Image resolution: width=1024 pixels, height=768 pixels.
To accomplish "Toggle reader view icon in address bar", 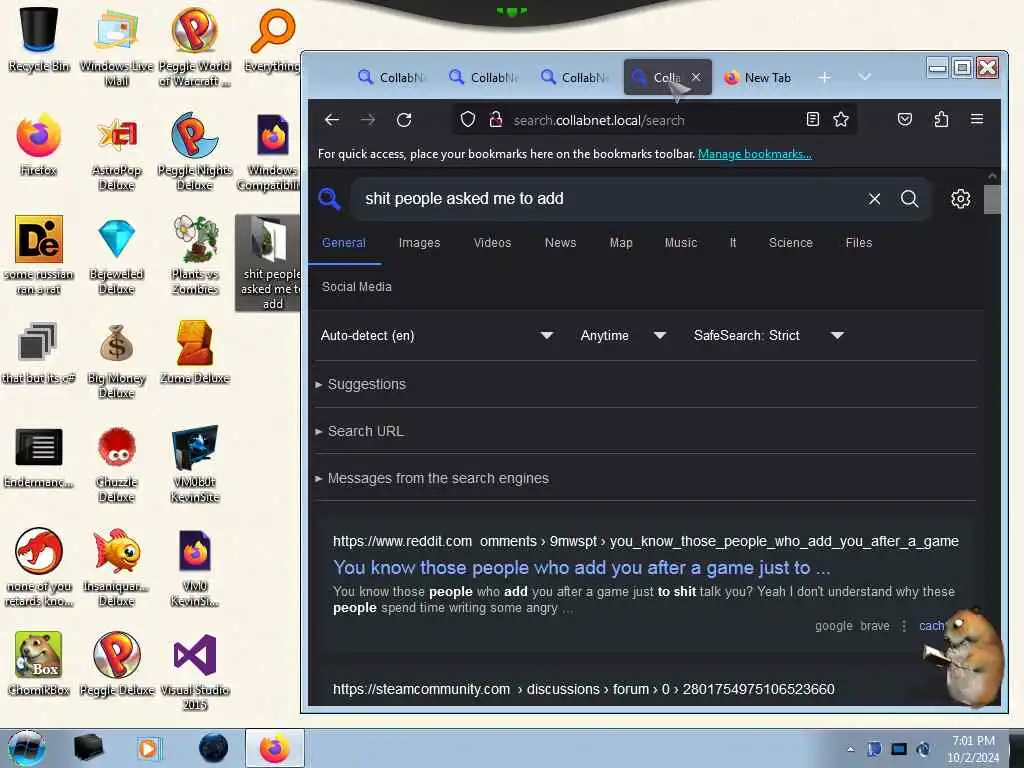I will [x=812, y=120].
